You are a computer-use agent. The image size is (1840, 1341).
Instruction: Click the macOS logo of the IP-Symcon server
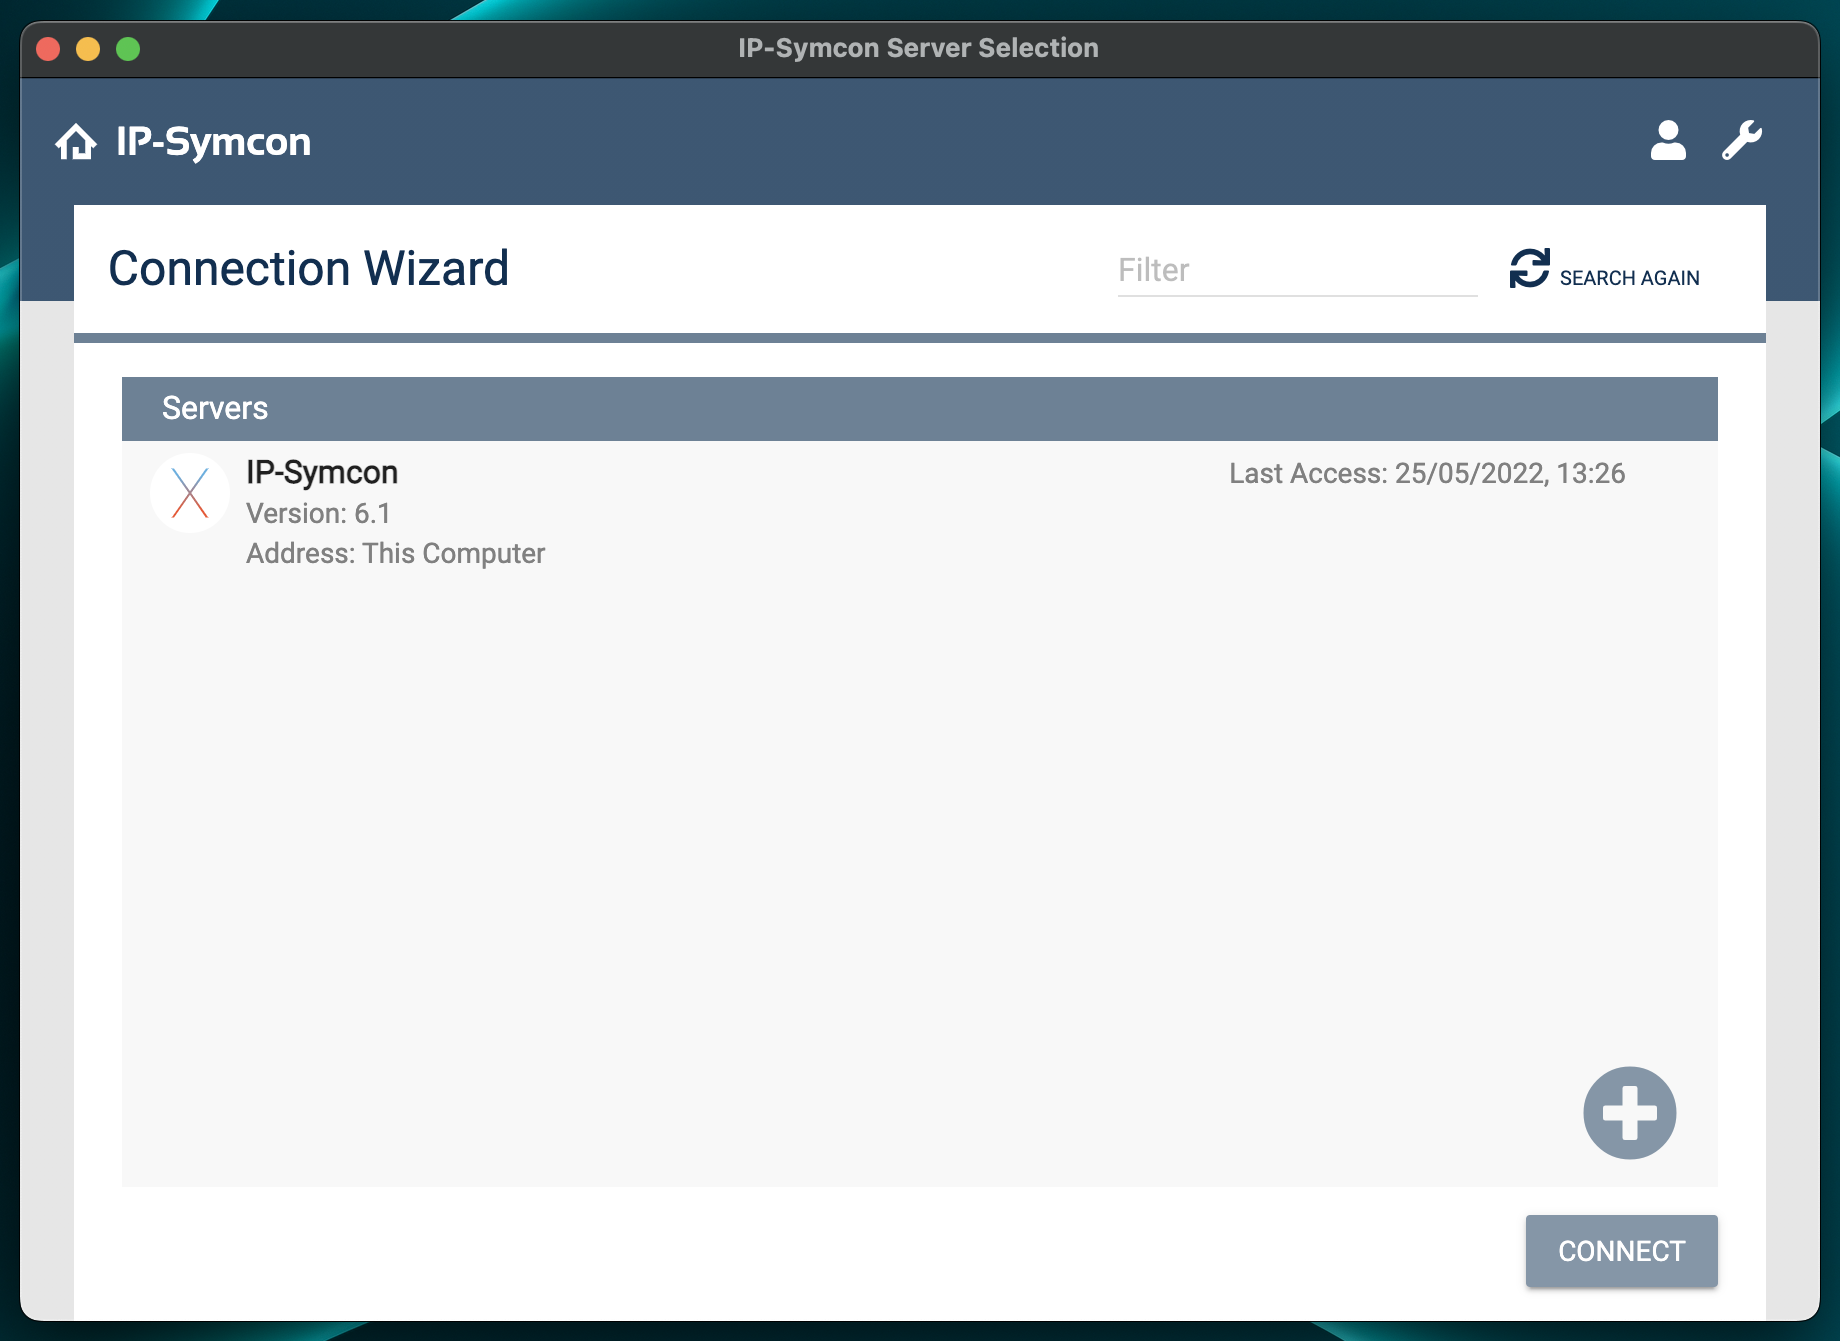190,492
